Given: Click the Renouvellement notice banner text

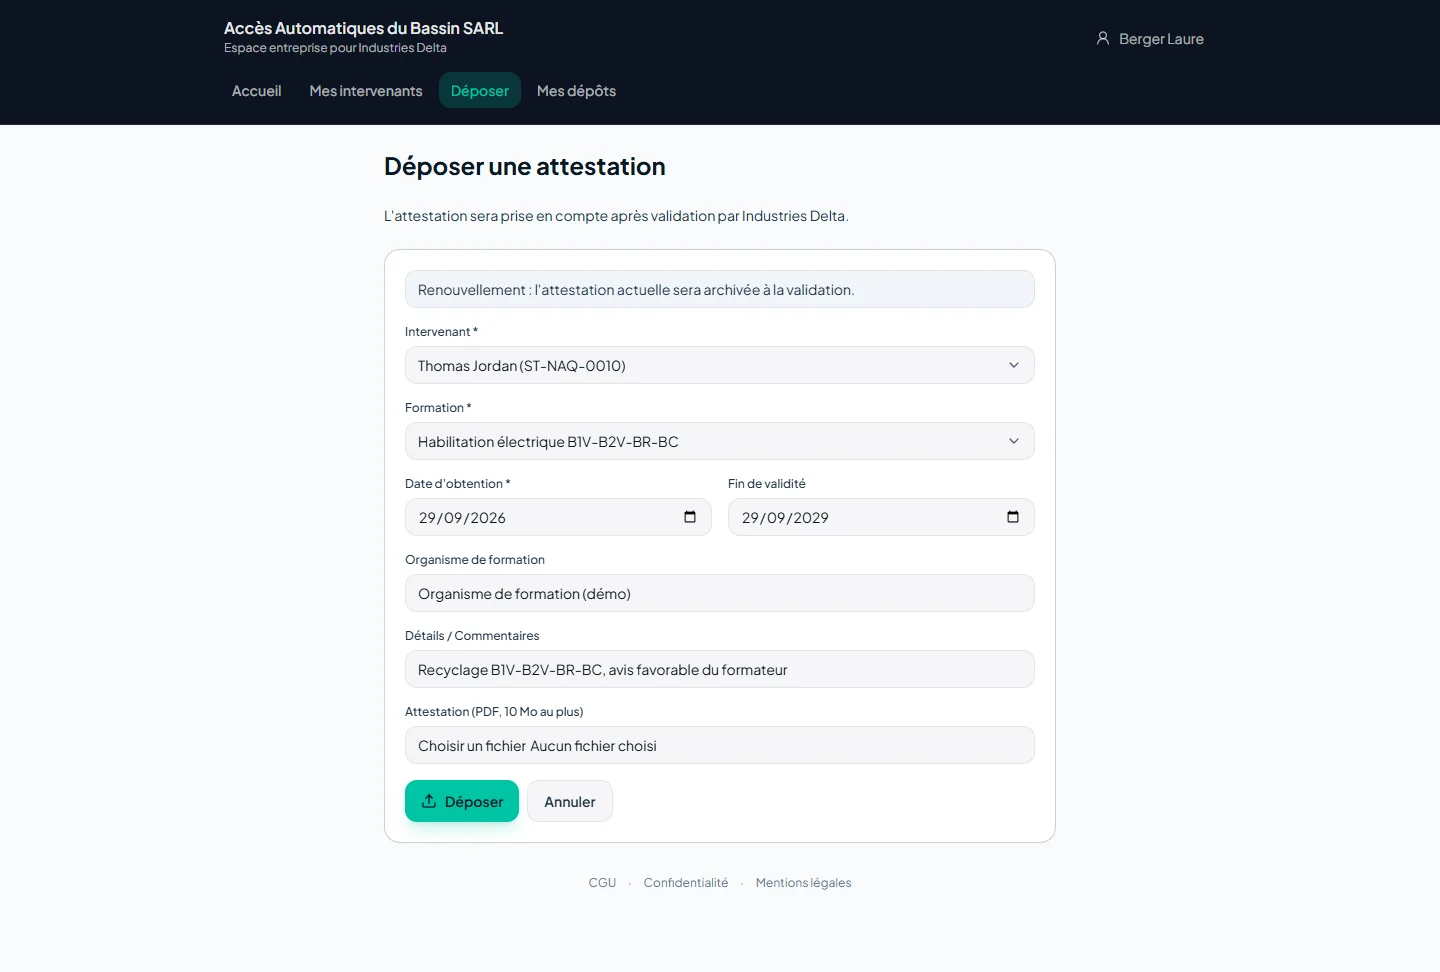Looking at the screenshot, I should [x=636, y=290].
